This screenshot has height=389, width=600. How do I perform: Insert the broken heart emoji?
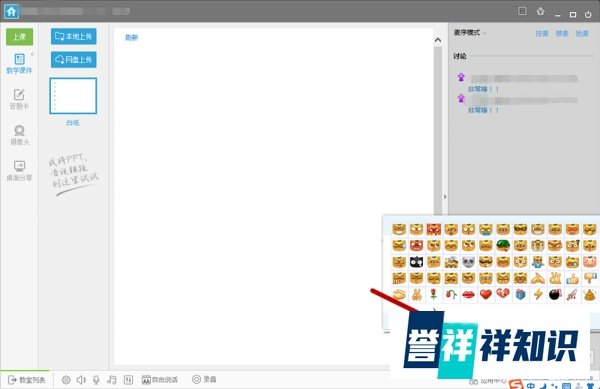[503, 295]
